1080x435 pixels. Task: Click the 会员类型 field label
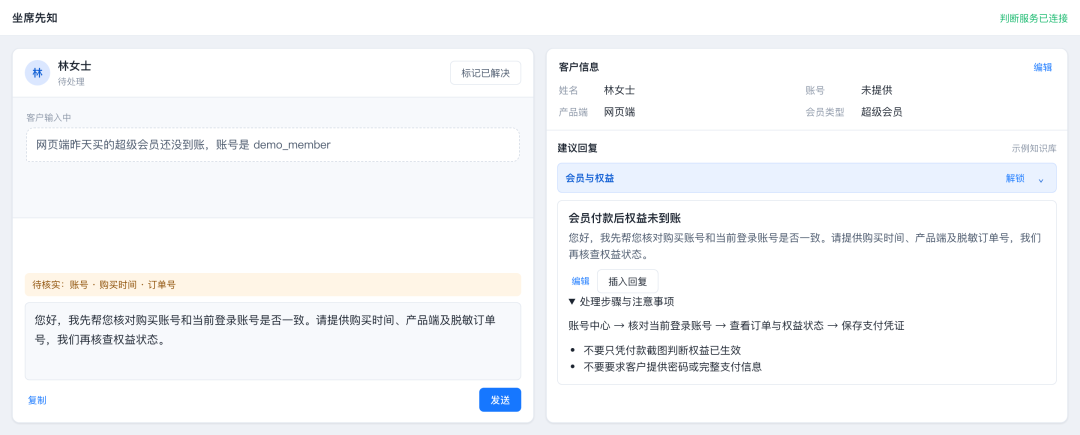point(824,112)
